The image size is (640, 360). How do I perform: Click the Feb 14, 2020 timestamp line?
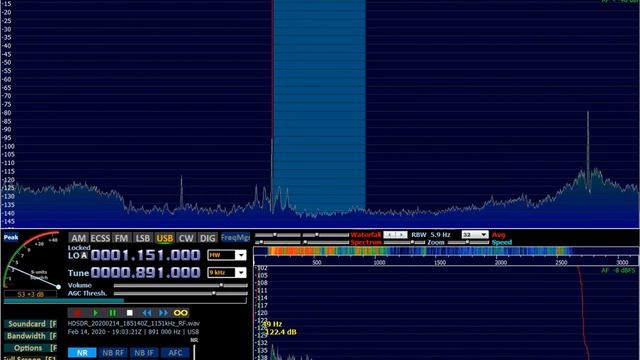[x=133, y=332]
